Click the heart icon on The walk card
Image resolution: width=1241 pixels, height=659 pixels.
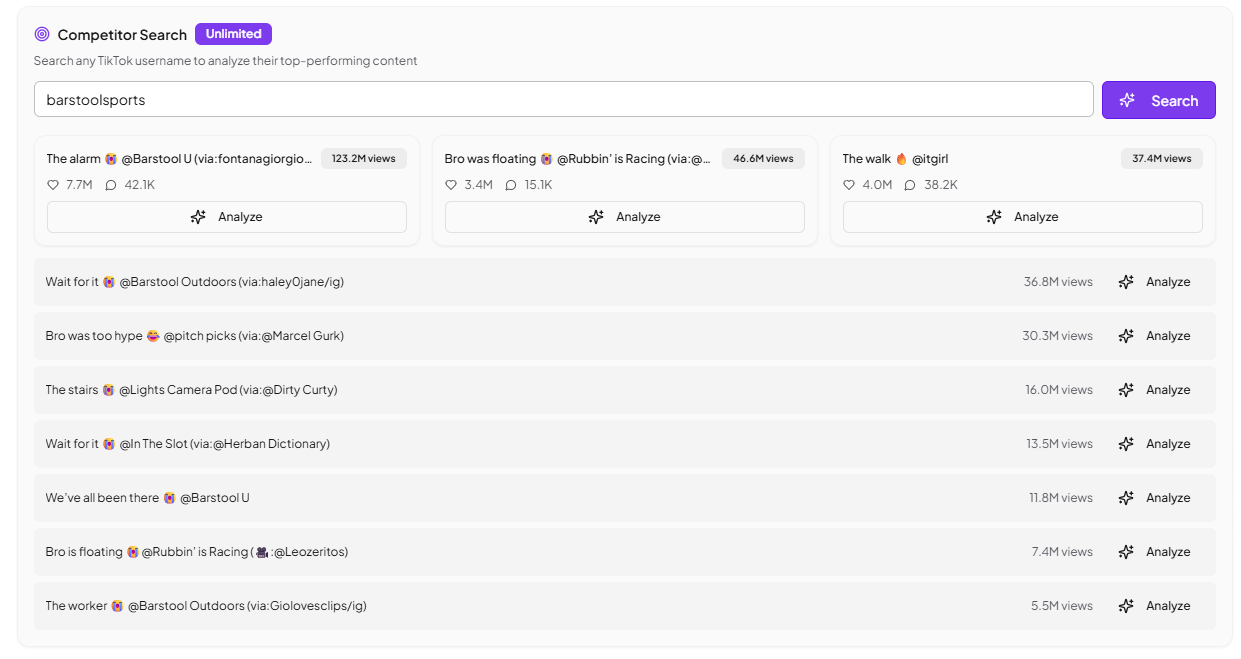click(x=849, y=184)
